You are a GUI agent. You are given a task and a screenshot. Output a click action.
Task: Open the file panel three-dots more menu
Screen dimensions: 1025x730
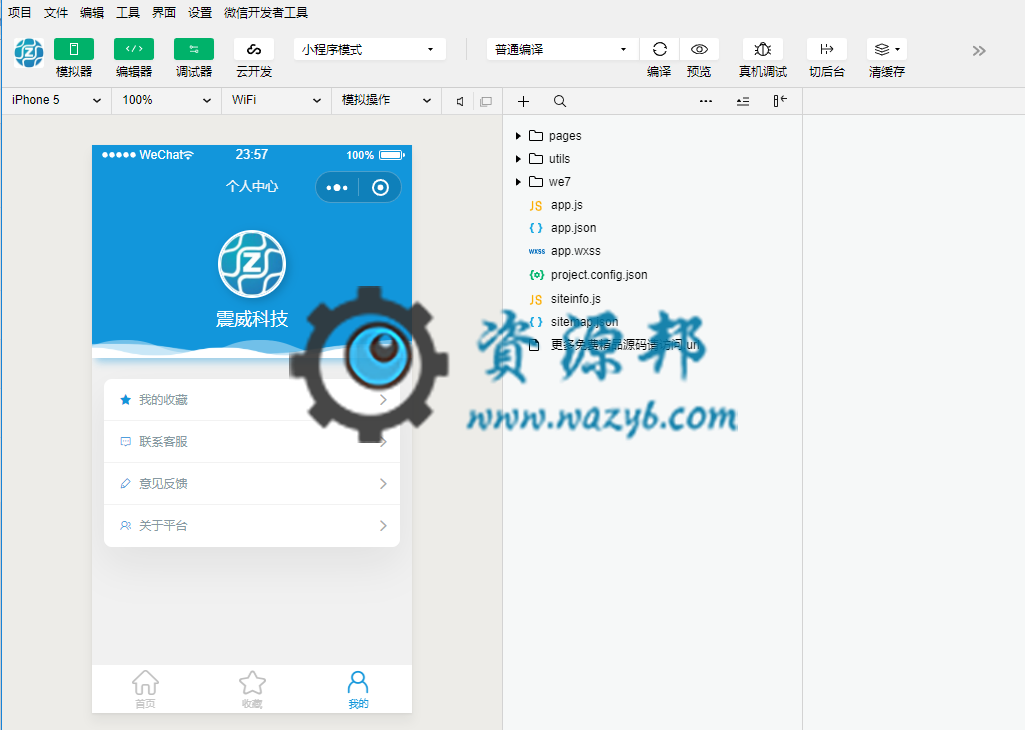click(x=706, y=101)
